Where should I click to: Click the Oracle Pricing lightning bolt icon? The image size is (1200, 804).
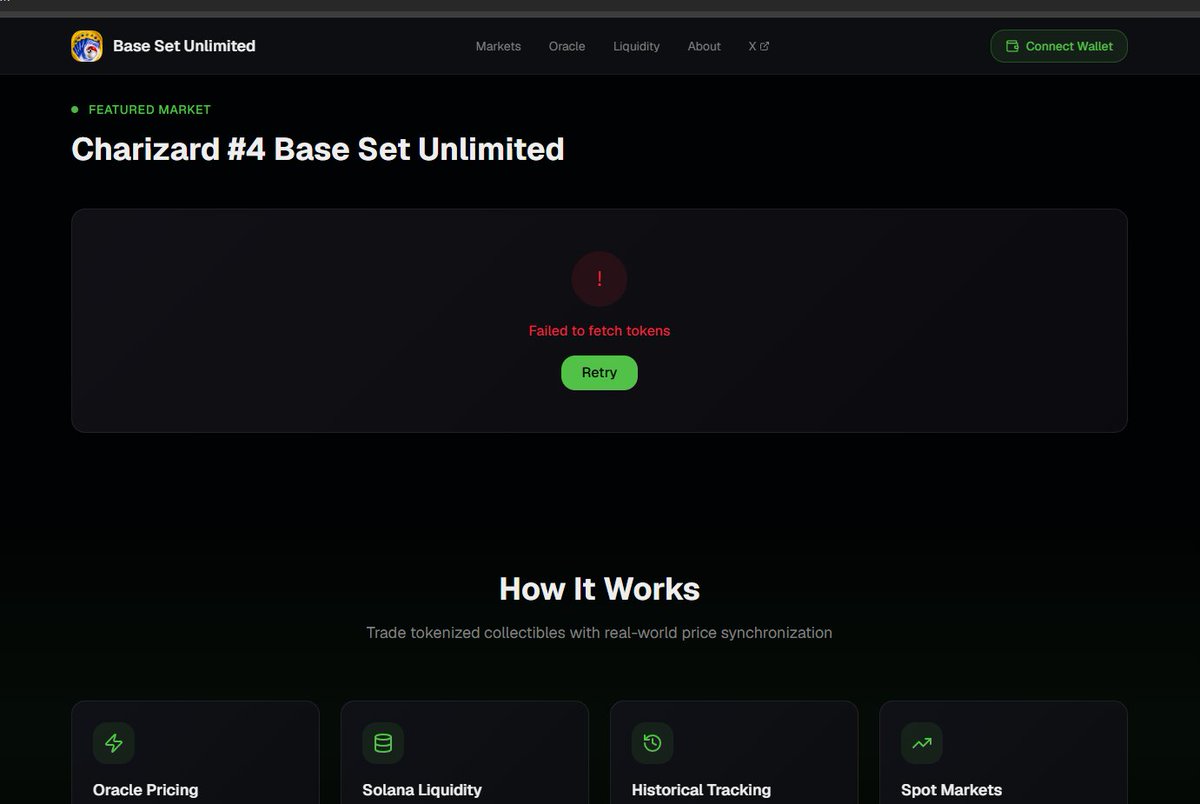pos(114,743)
